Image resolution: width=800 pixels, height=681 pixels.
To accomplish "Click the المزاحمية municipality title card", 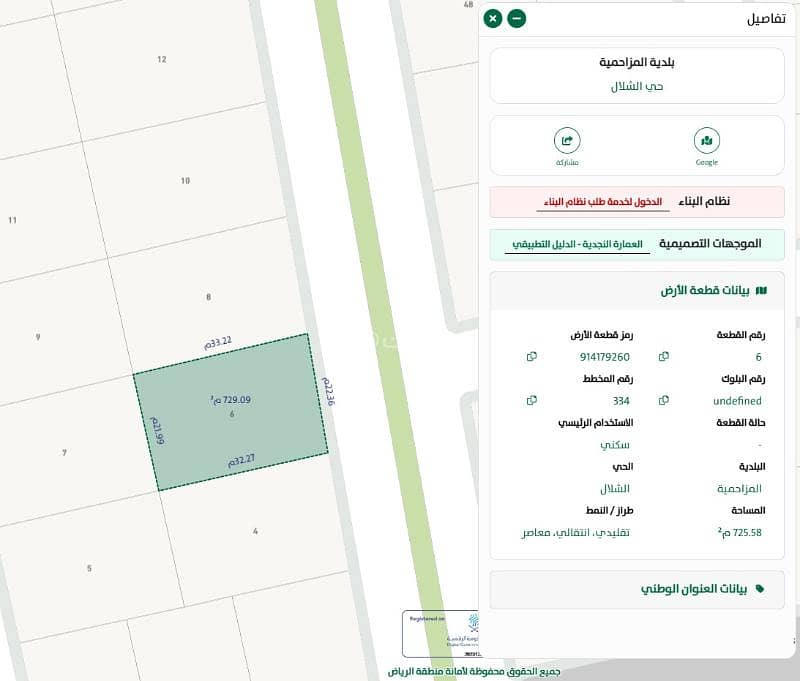I will [x=637, y=75].
